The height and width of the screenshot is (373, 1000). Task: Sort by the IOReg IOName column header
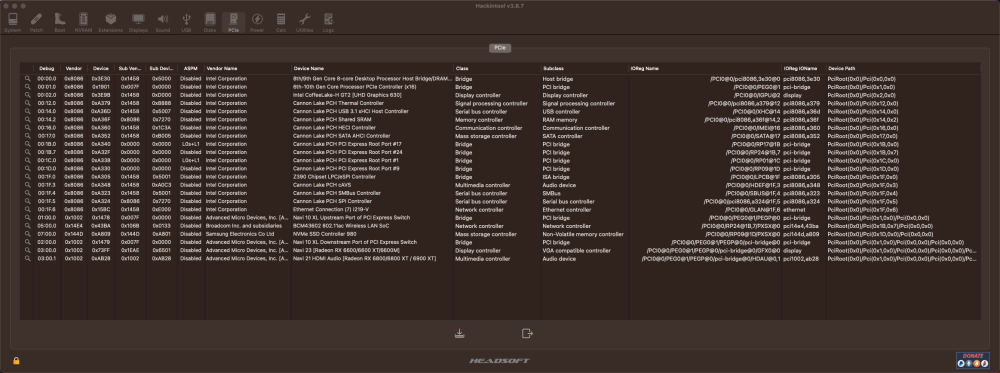point(804,68)
